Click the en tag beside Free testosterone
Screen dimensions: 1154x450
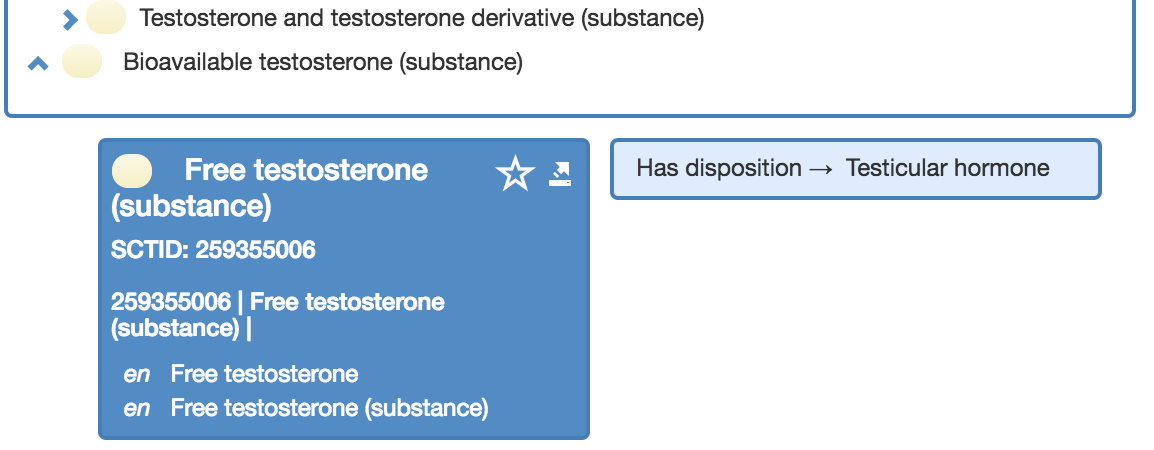pos(137,375)
